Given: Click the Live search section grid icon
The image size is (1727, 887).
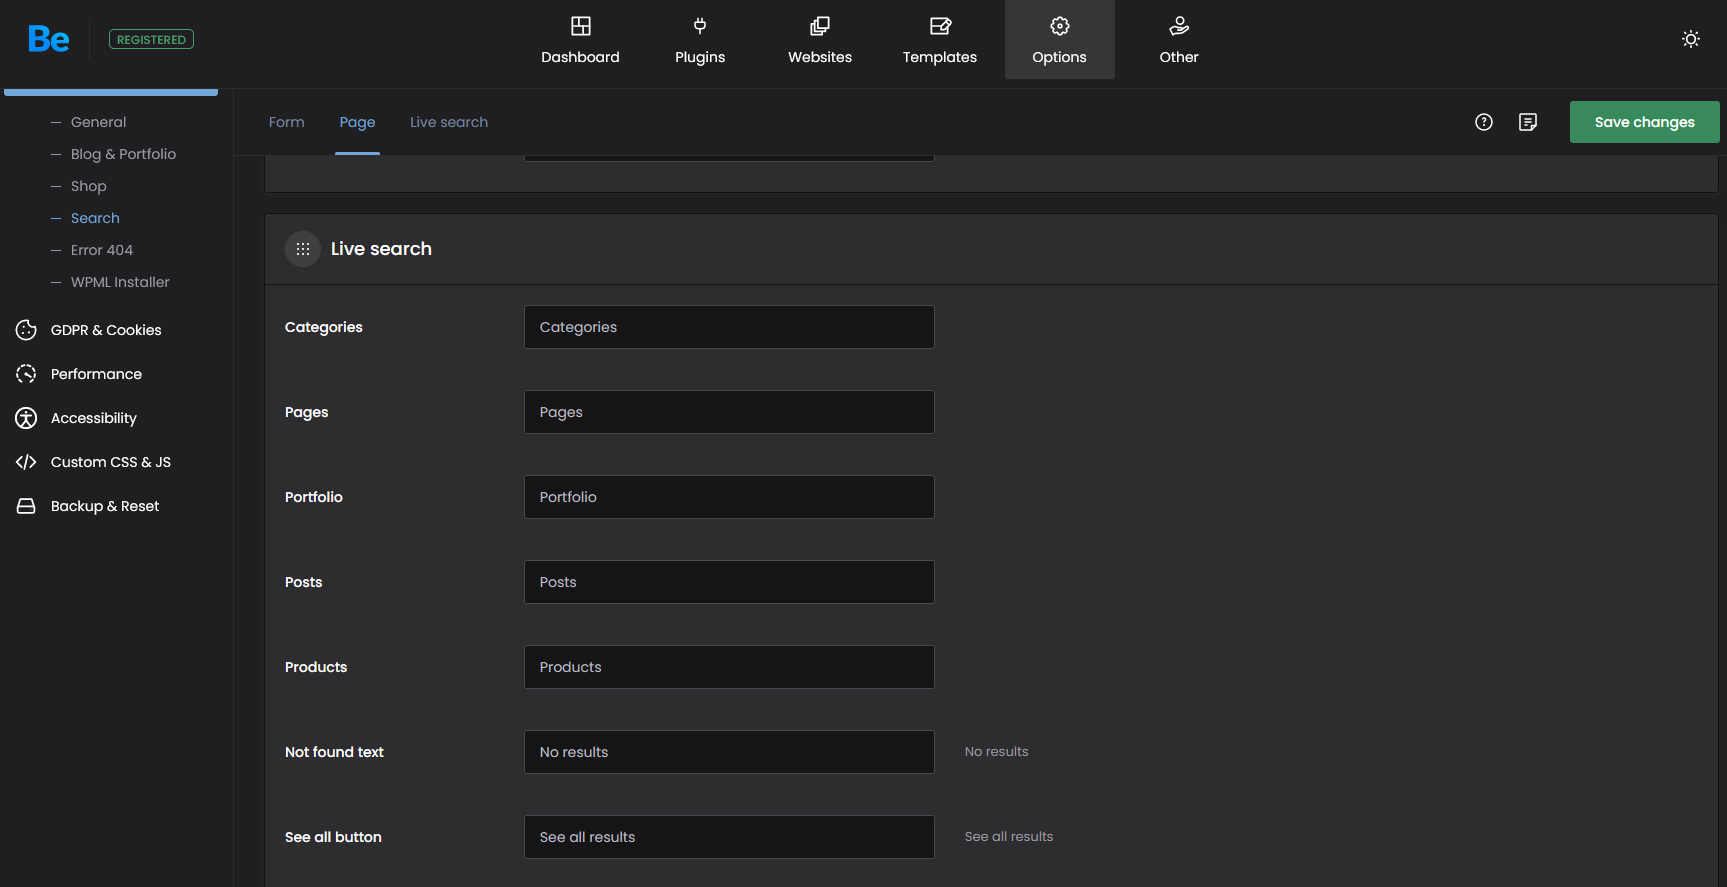Looking at the screenshot, I should [x=303, y=249].
